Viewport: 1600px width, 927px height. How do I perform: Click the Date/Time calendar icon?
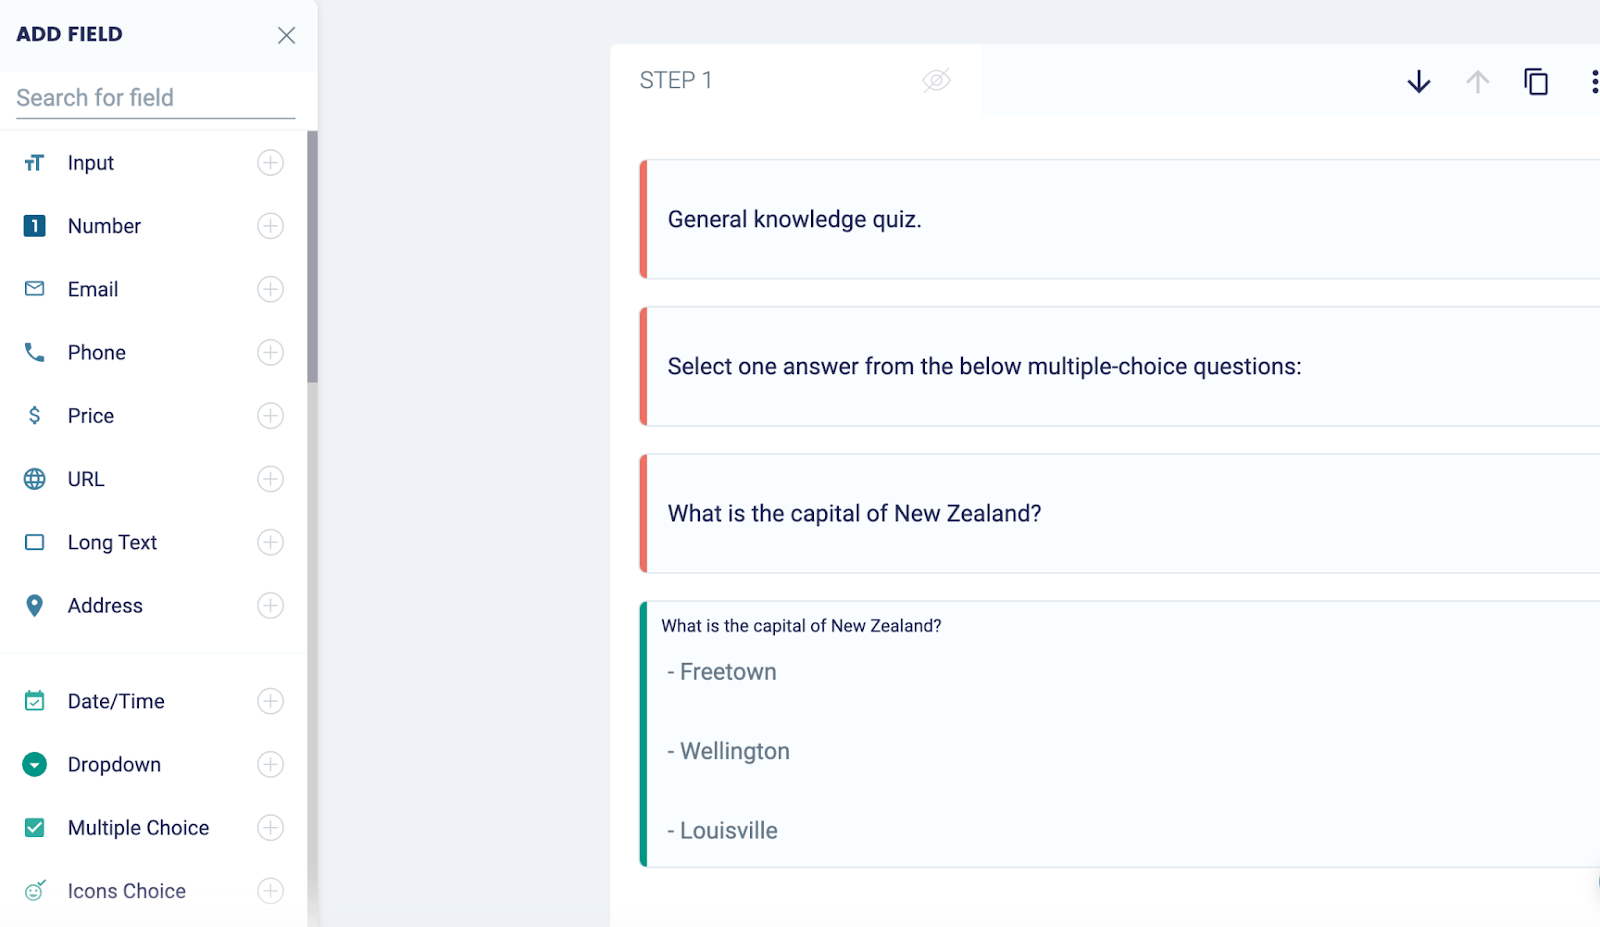point(35,701)
